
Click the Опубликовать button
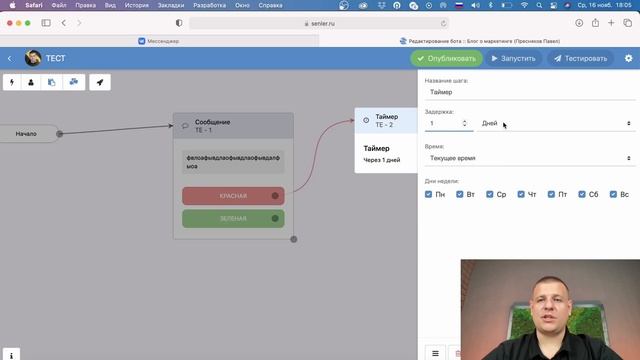447,58
